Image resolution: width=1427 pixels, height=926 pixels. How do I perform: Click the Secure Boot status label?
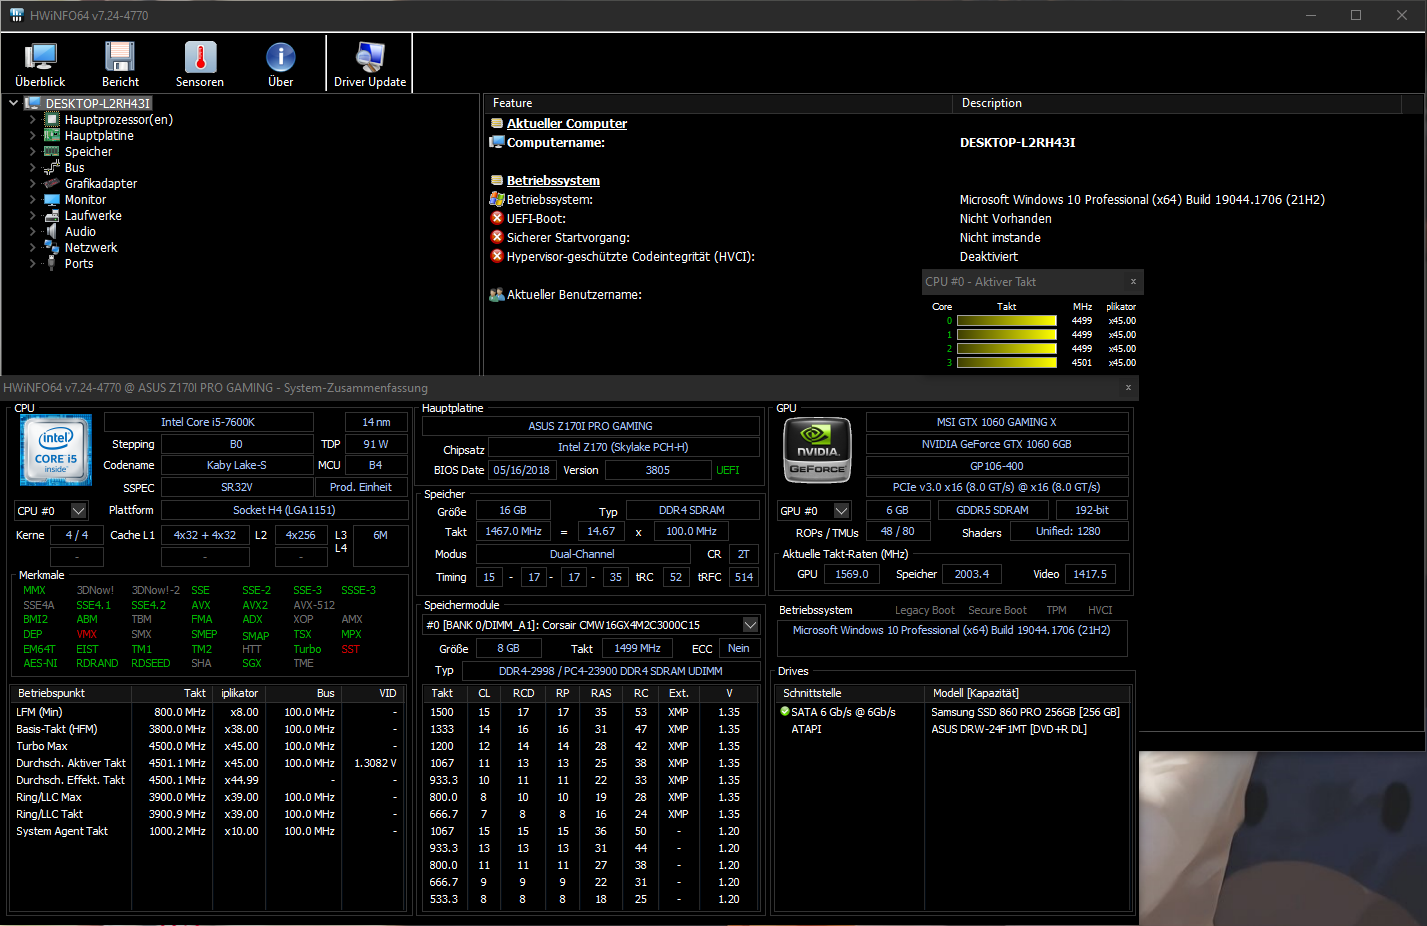997,610
